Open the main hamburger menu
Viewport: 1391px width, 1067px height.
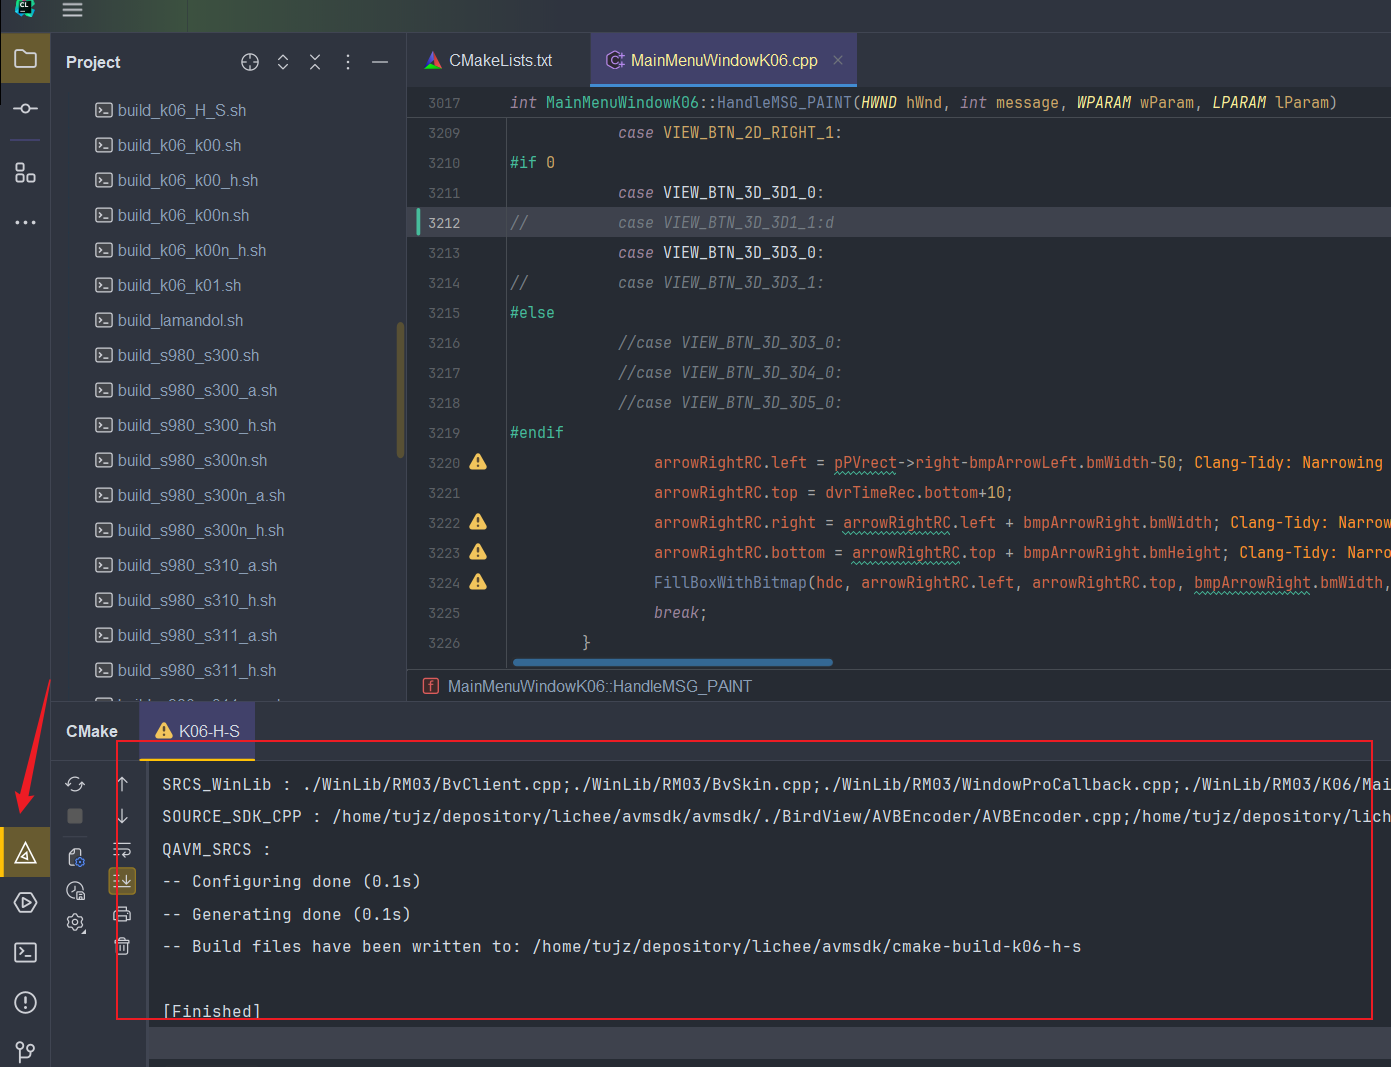71,11
